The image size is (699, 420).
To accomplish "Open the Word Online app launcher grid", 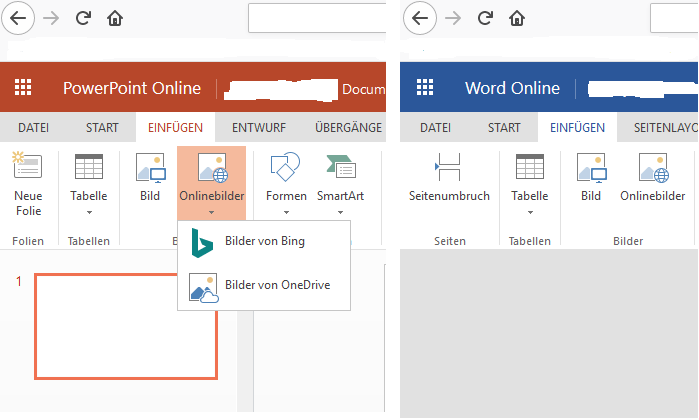I will (x=425, y=88).
